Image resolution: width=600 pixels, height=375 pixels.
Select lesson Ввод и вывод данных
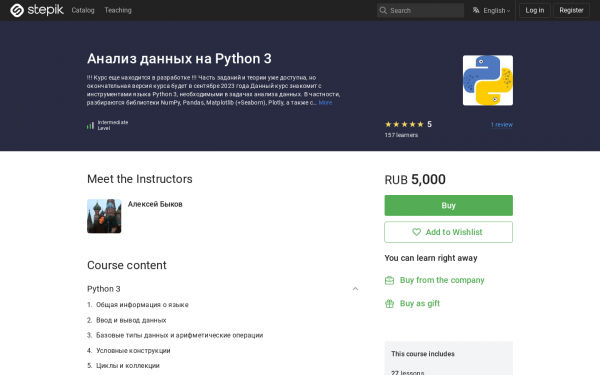(x=131, y=320)
